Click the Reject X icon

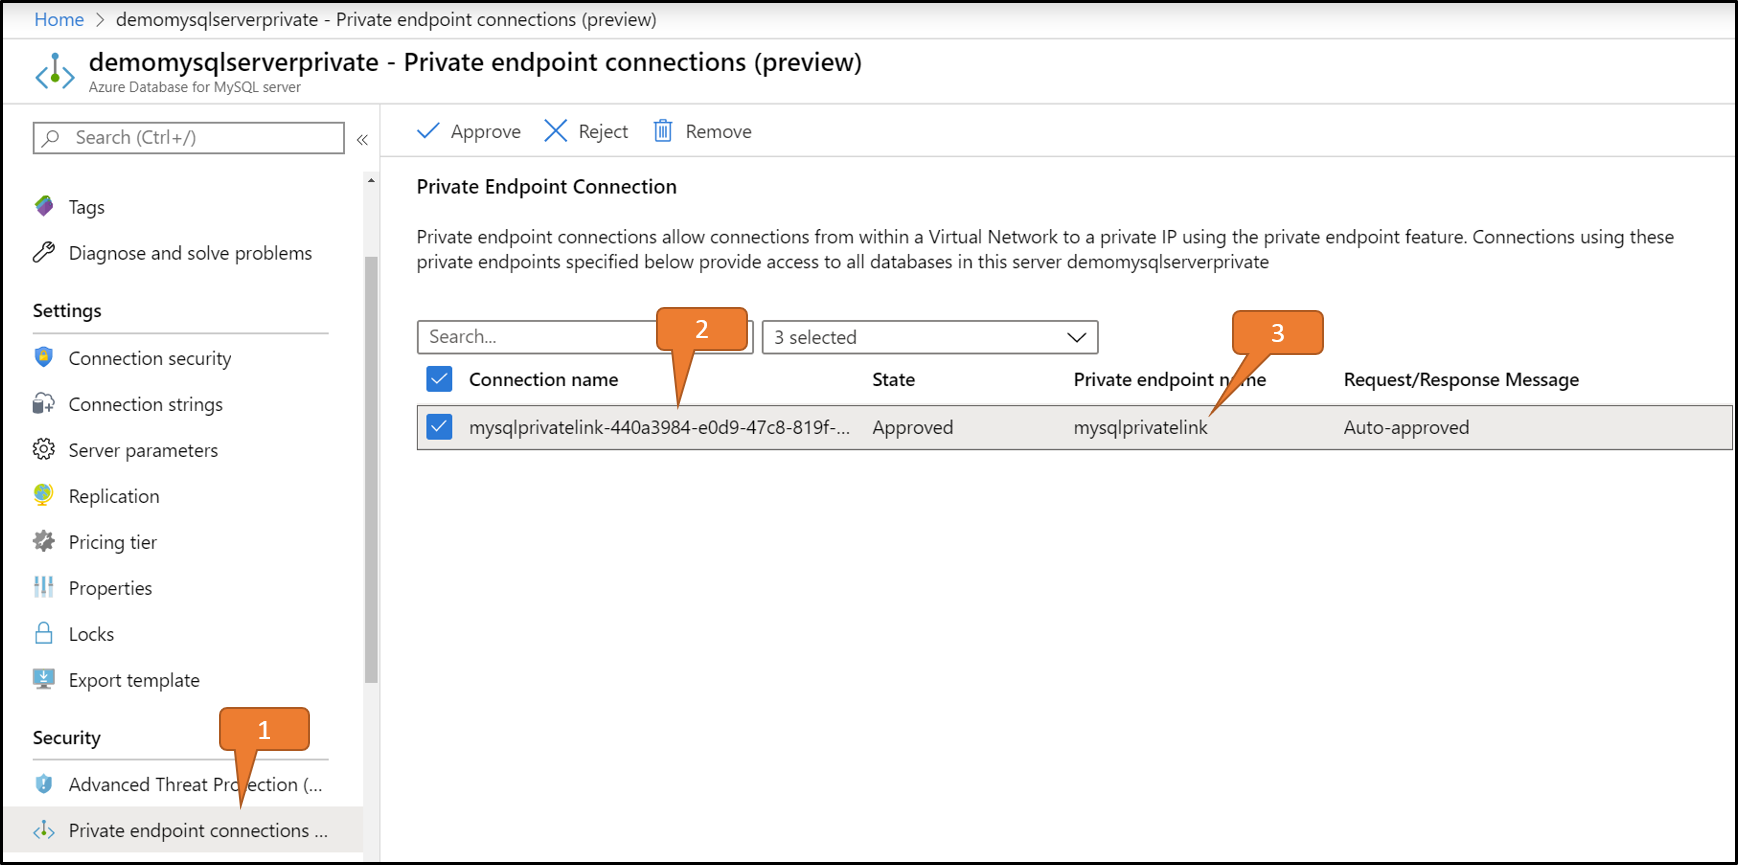tap(556, 131)
